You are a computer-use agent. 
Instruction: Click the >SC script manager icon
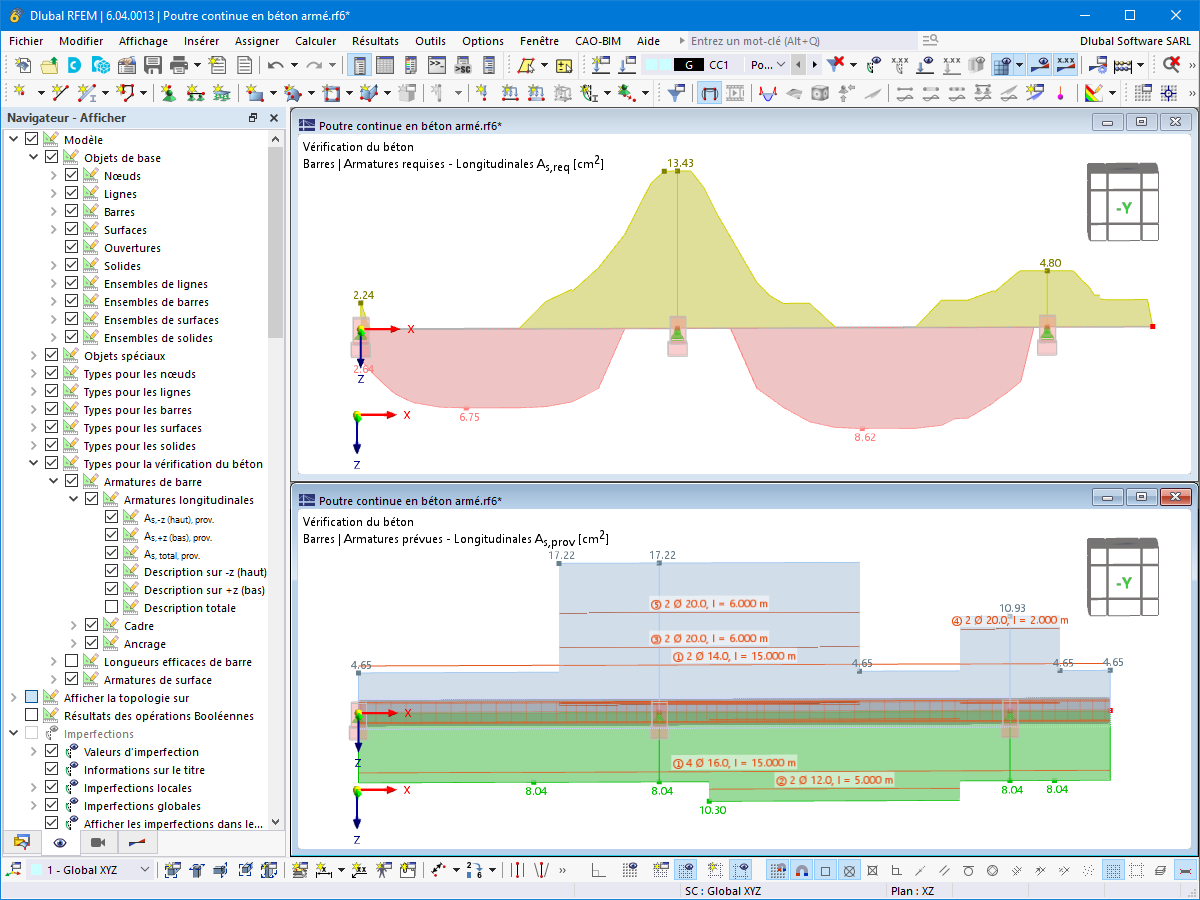pyautogui.click(x=462, y=65)
